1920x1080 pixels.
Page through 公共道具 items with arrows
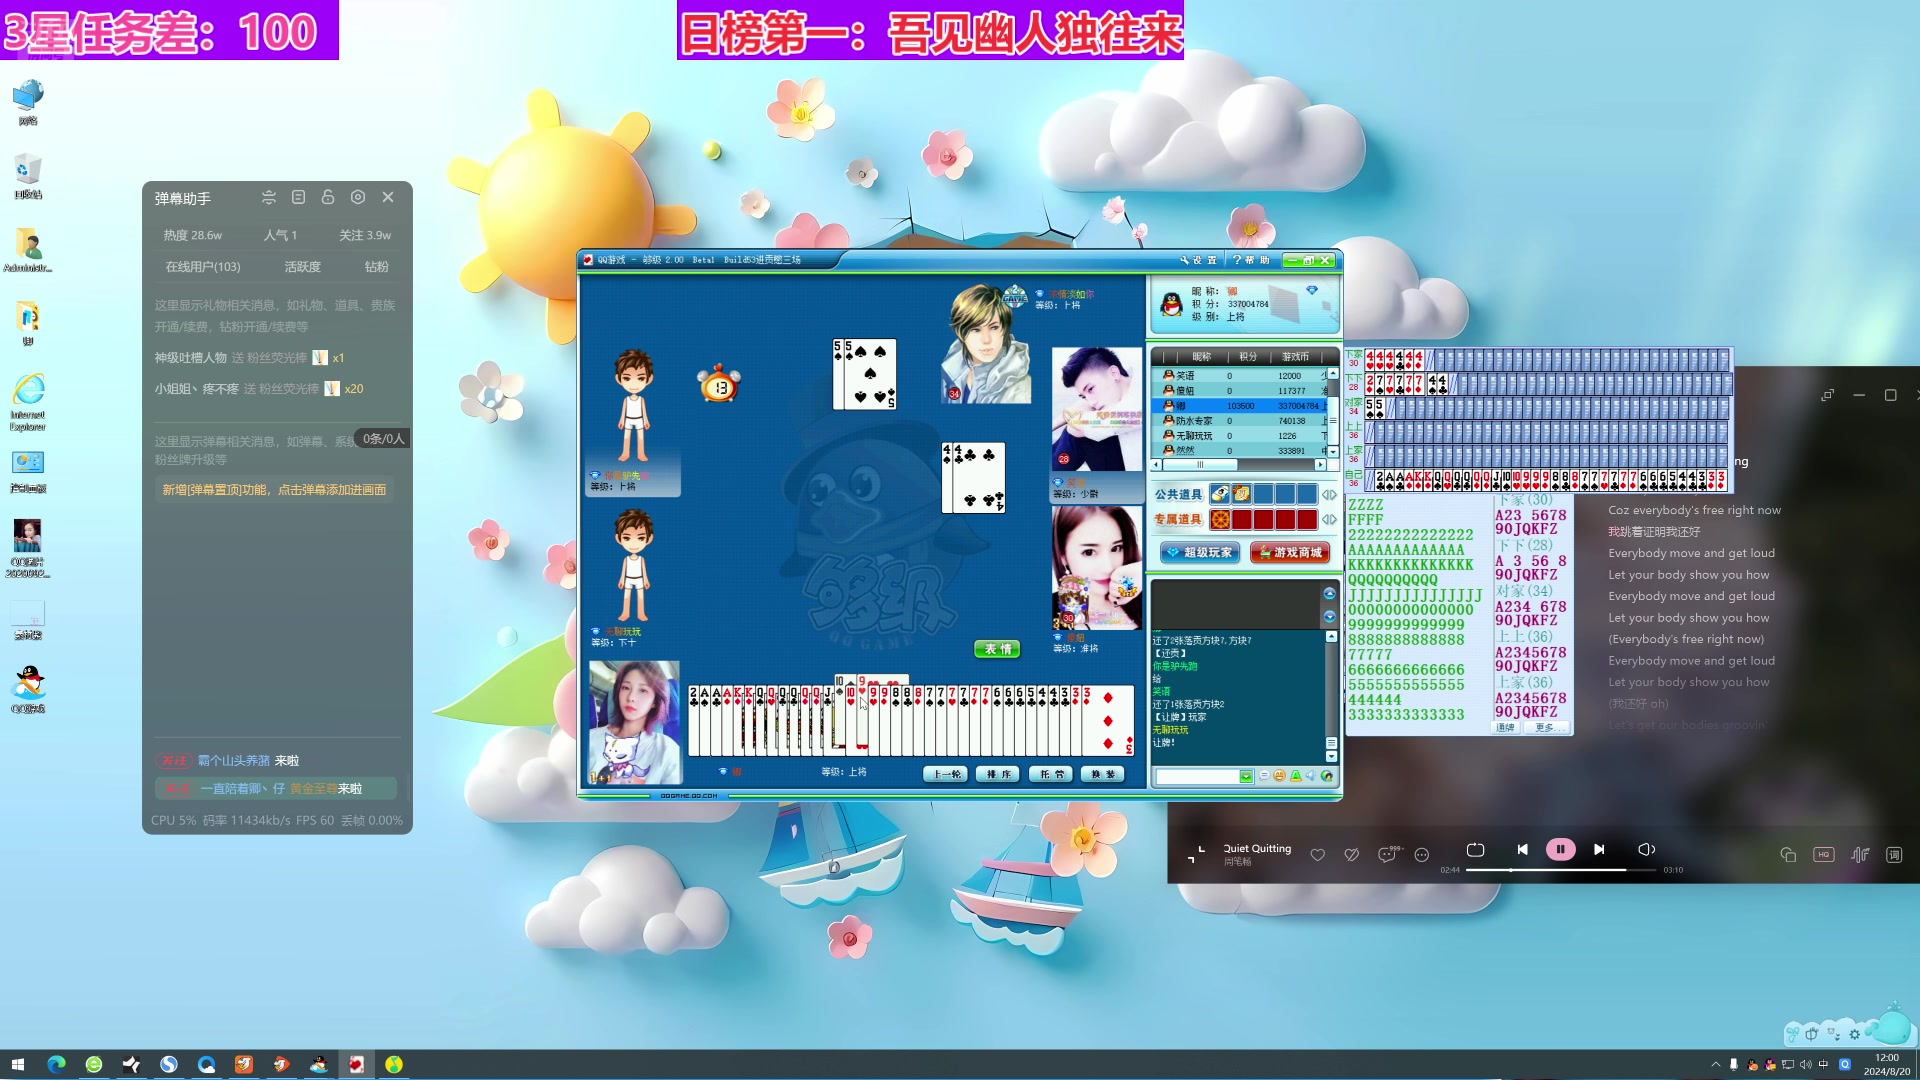point(1329,495)
